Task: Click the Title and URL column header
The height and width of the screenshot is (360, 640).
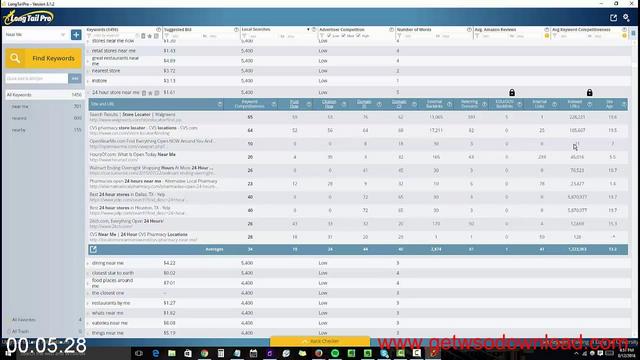Action: 156,104
